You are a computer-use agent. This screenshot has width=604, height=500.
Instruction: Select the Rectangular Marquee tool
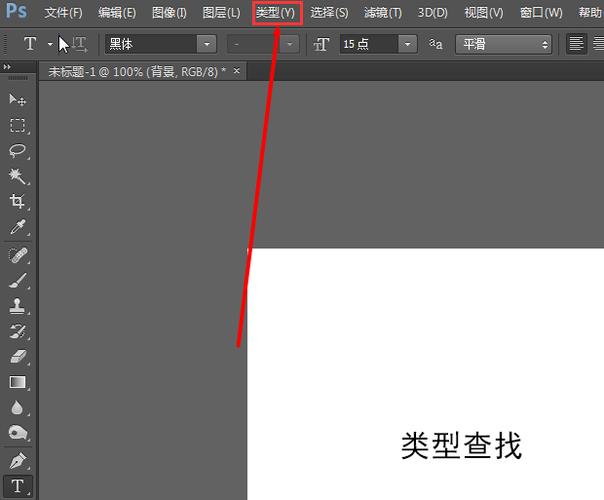[17, 125]
